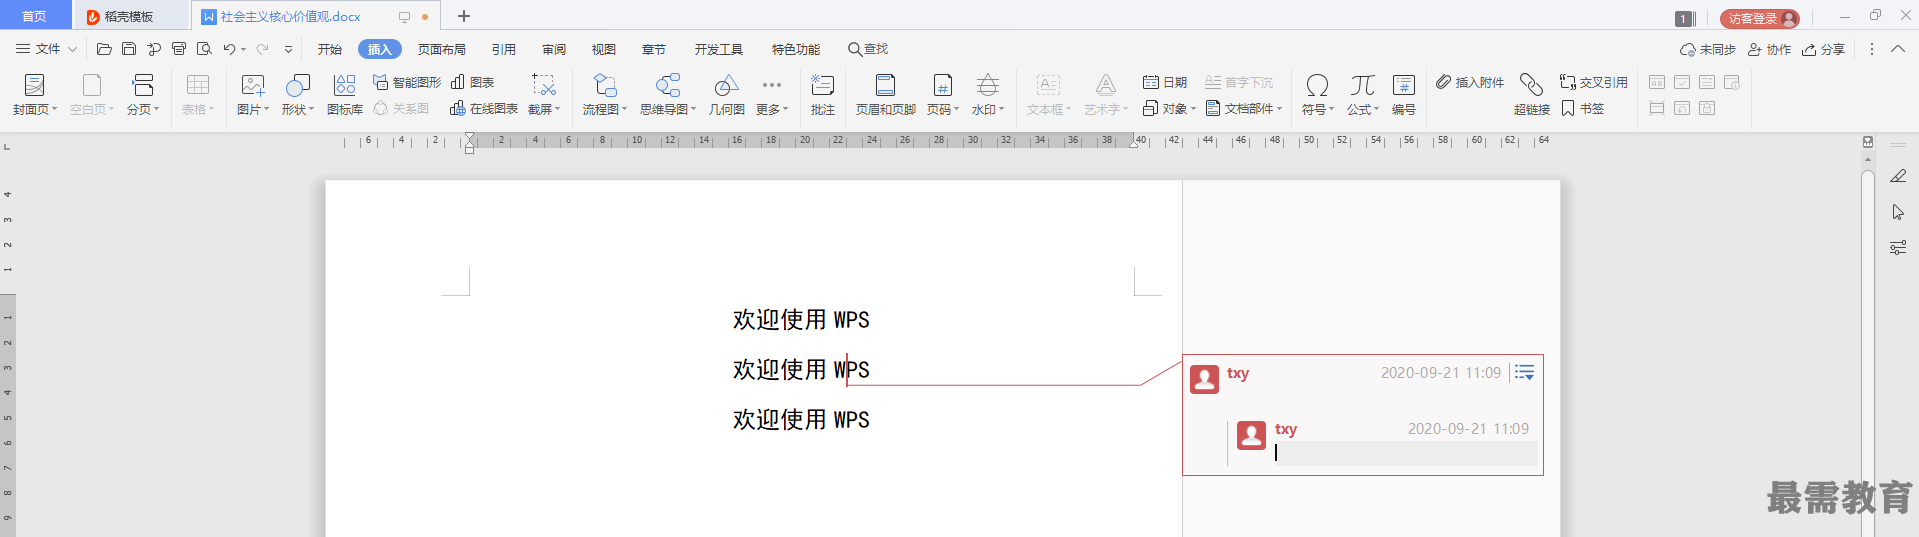The width and height of the screenshot is (1919, 537).
Task: Click 插入附件 insert attachment
Action: click(1470, 82)
